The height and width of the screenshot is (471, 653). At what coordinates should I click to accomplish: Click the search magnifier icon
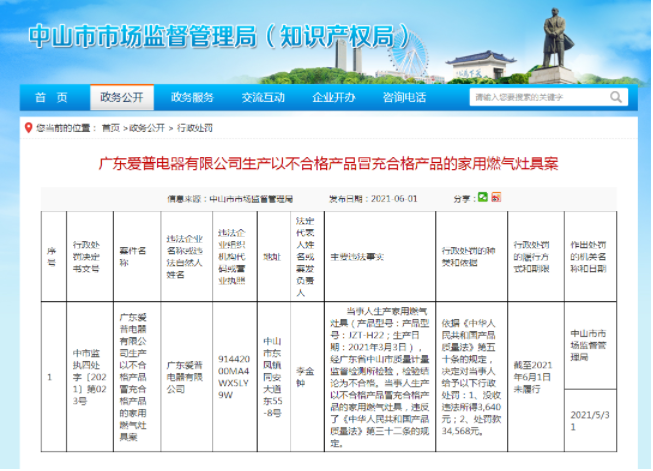[x=616, y=97]
